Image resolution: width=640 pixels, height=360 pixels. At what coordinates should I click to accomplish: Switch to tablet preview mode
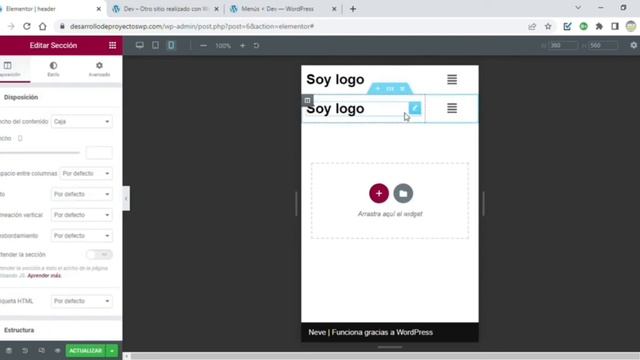[156, 45]
